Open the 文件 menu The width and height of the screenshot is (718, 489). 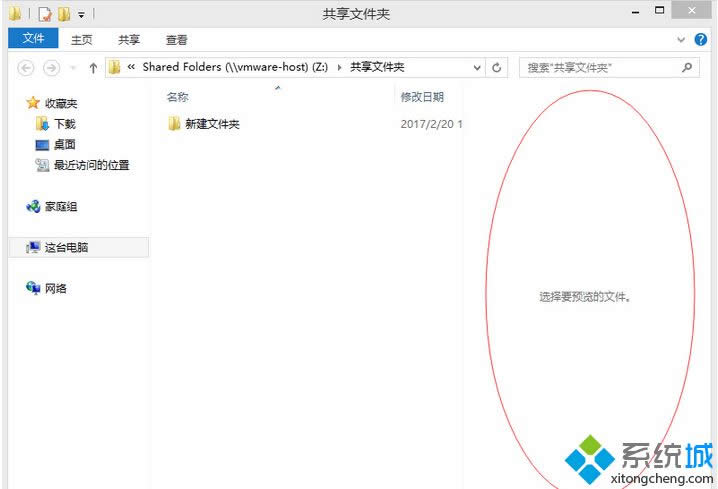coord(33,39)
